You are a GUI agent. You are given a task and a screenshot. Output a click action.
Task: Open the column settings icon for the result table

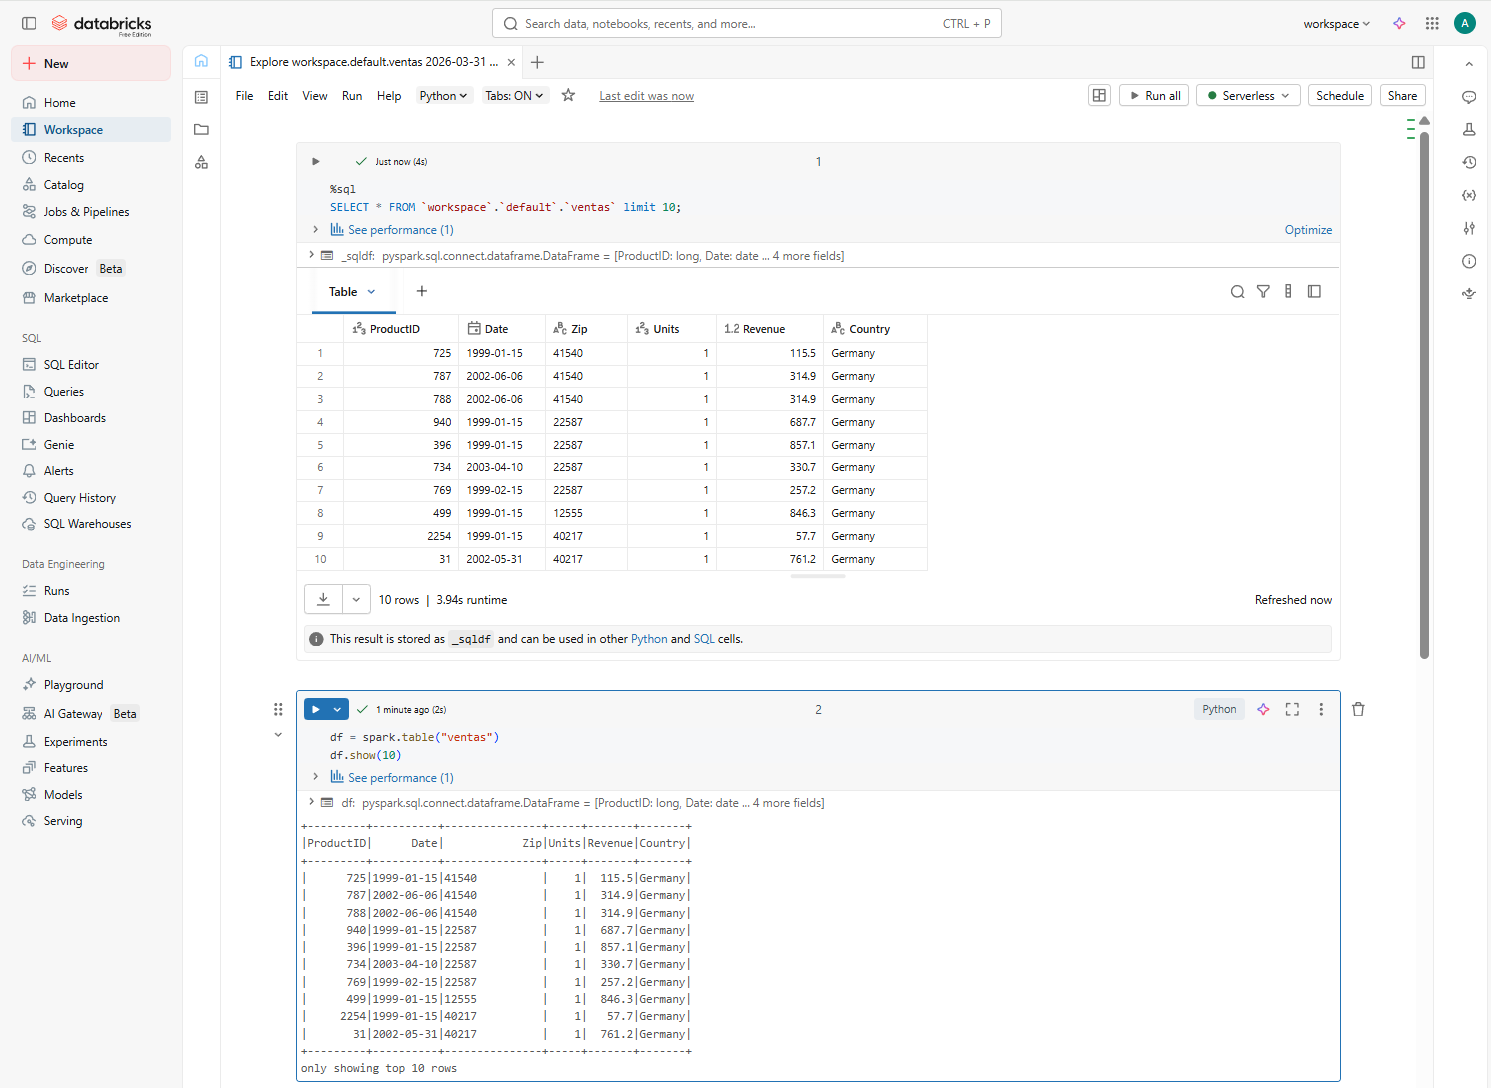(1288, 291)
